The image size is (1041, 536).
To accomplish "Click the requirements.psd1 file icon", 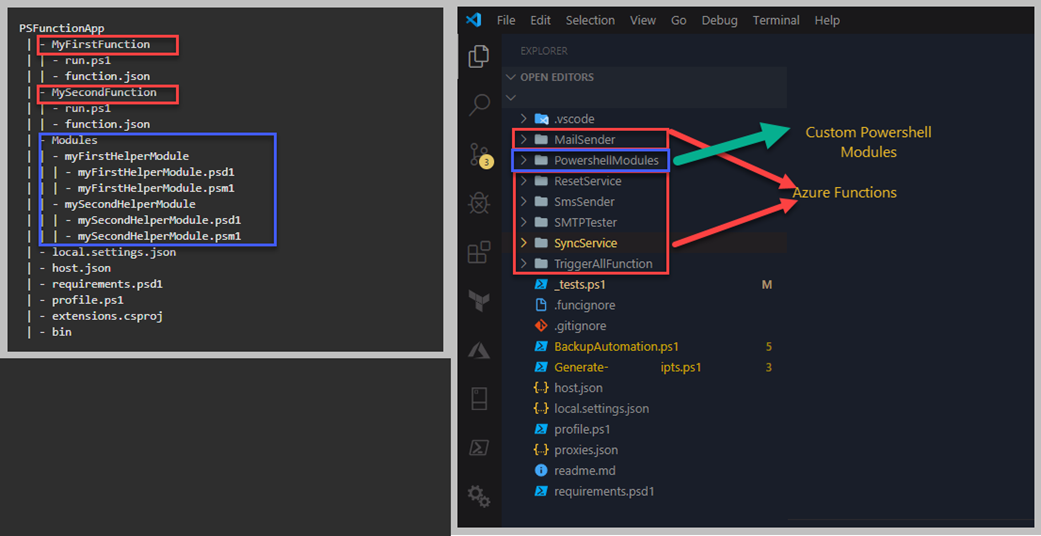I will [x=541, y=491].
